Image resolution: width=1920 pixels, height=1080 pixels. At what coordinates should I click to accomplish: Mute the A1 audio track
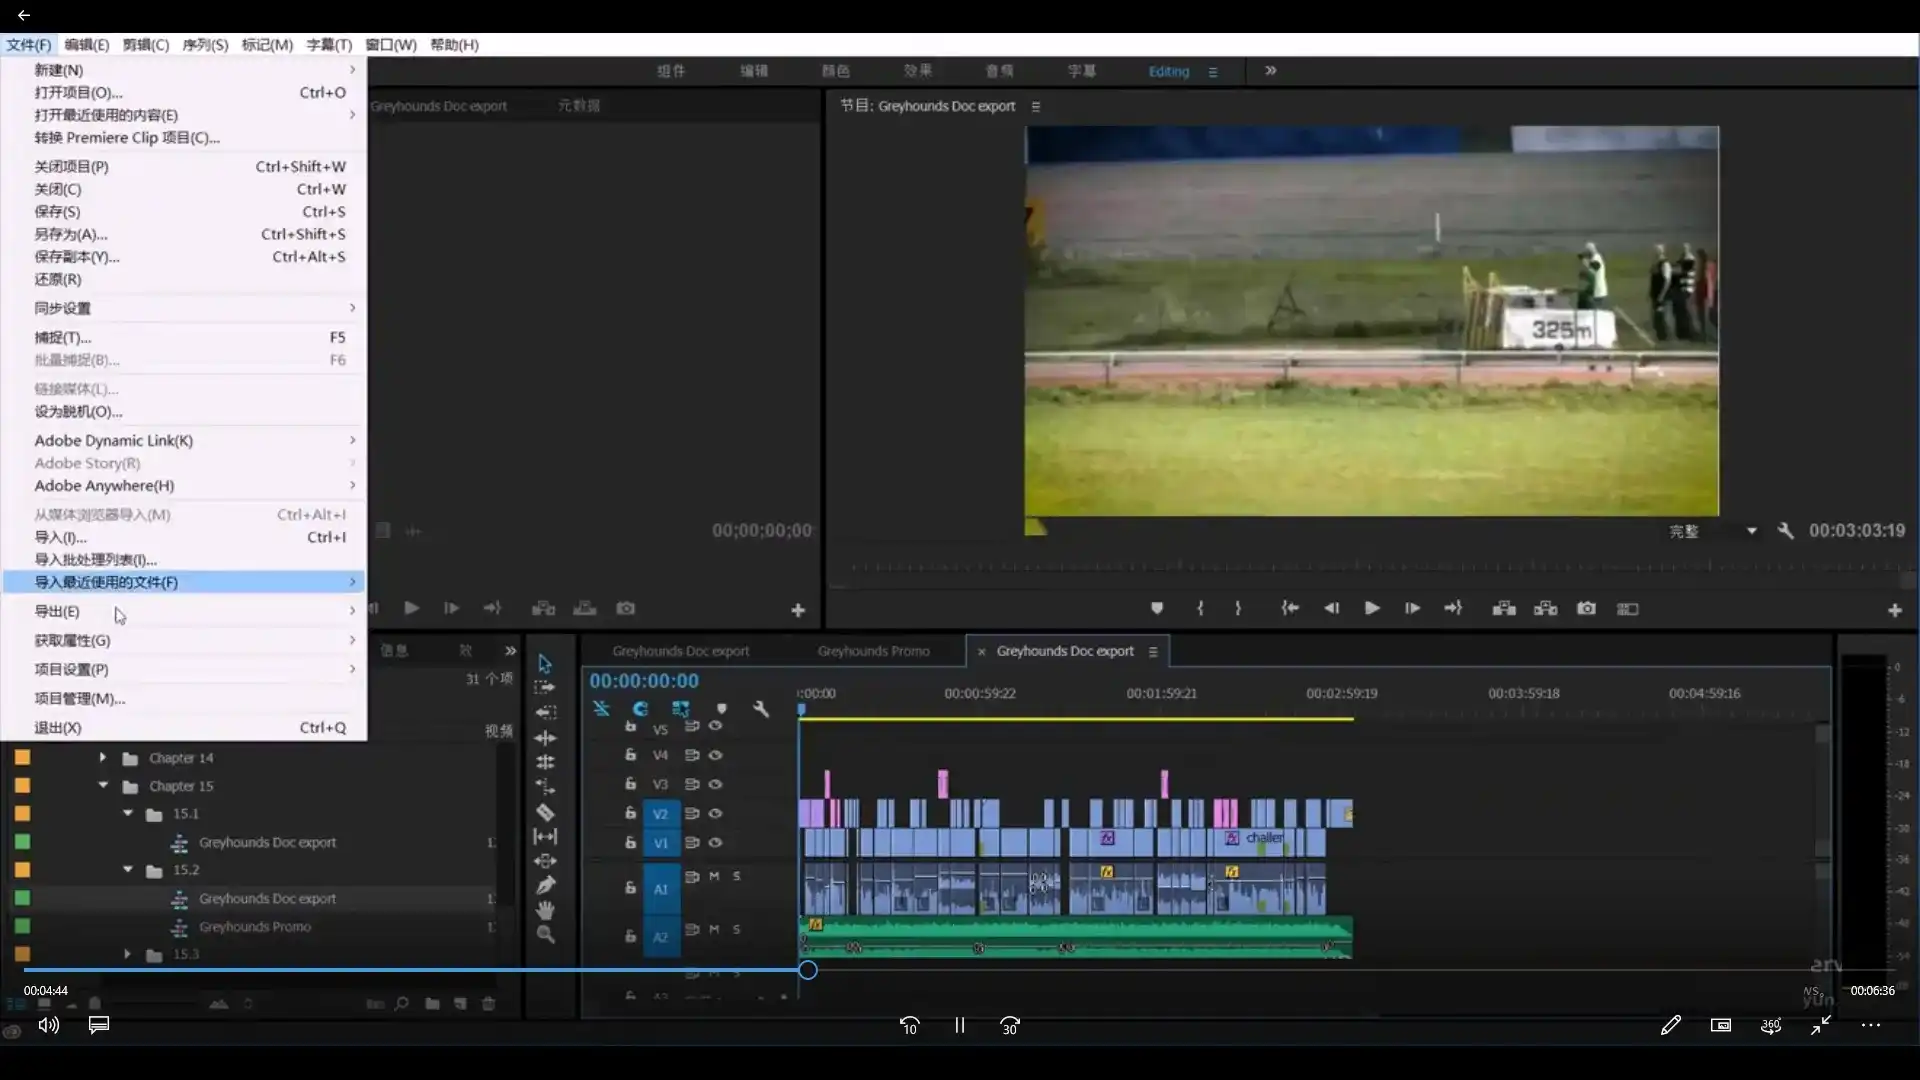tap(714, 876)
